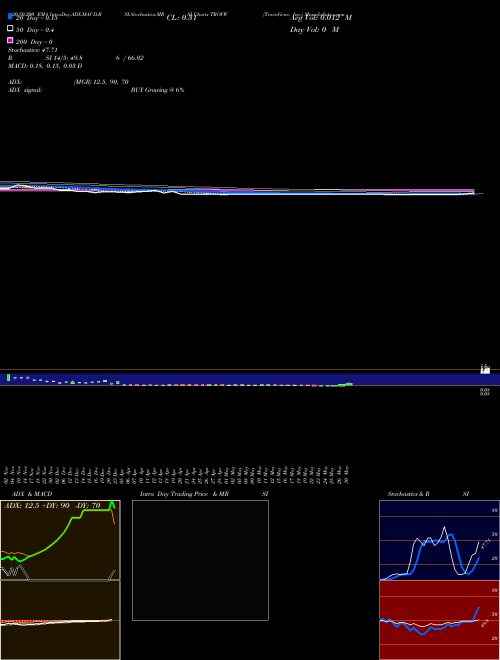Click the small white icon right of volume strip
The width and height of the screenshot is (500, 660).
pyautogui.click(x=485, y=370)
